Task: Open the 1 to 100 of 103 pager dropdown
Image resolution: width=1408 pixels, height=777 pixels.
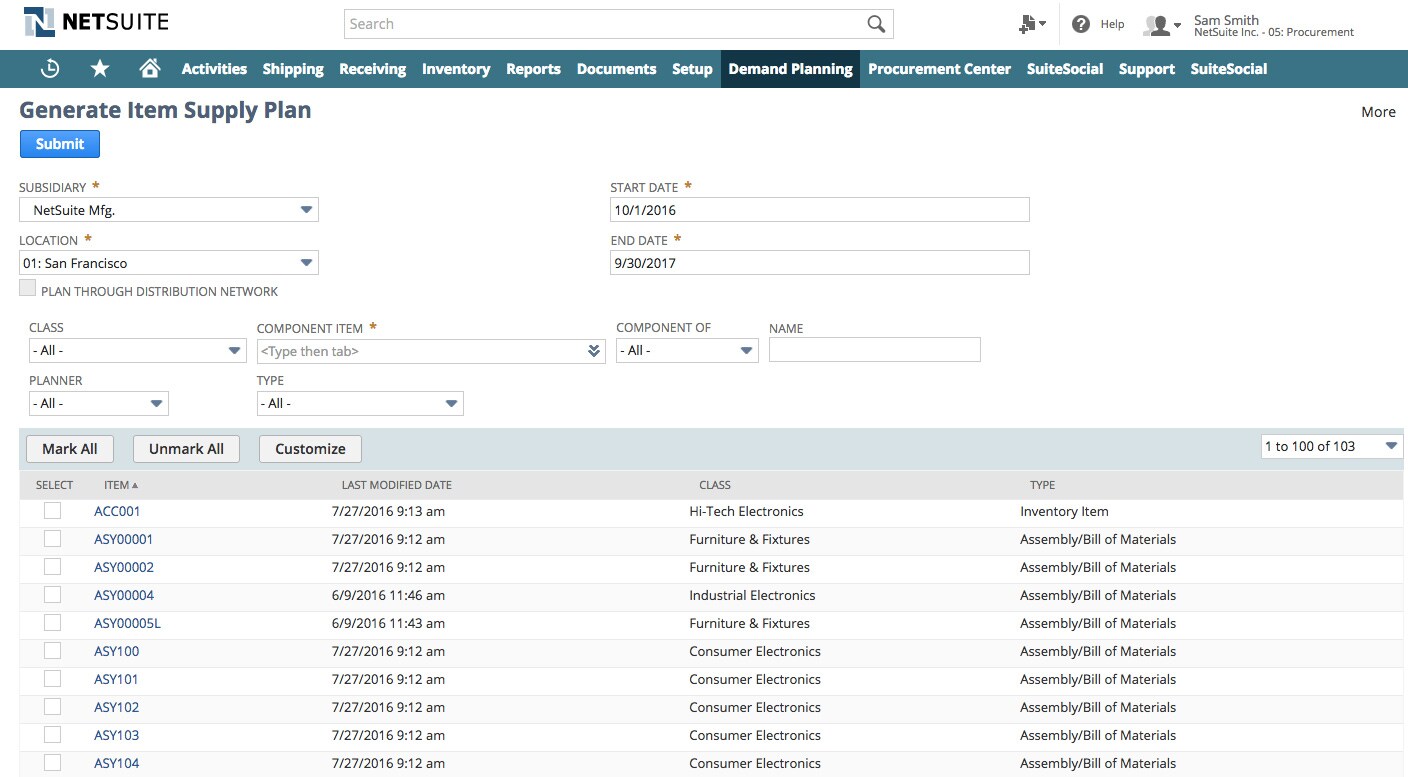Action: (1332, 446)
